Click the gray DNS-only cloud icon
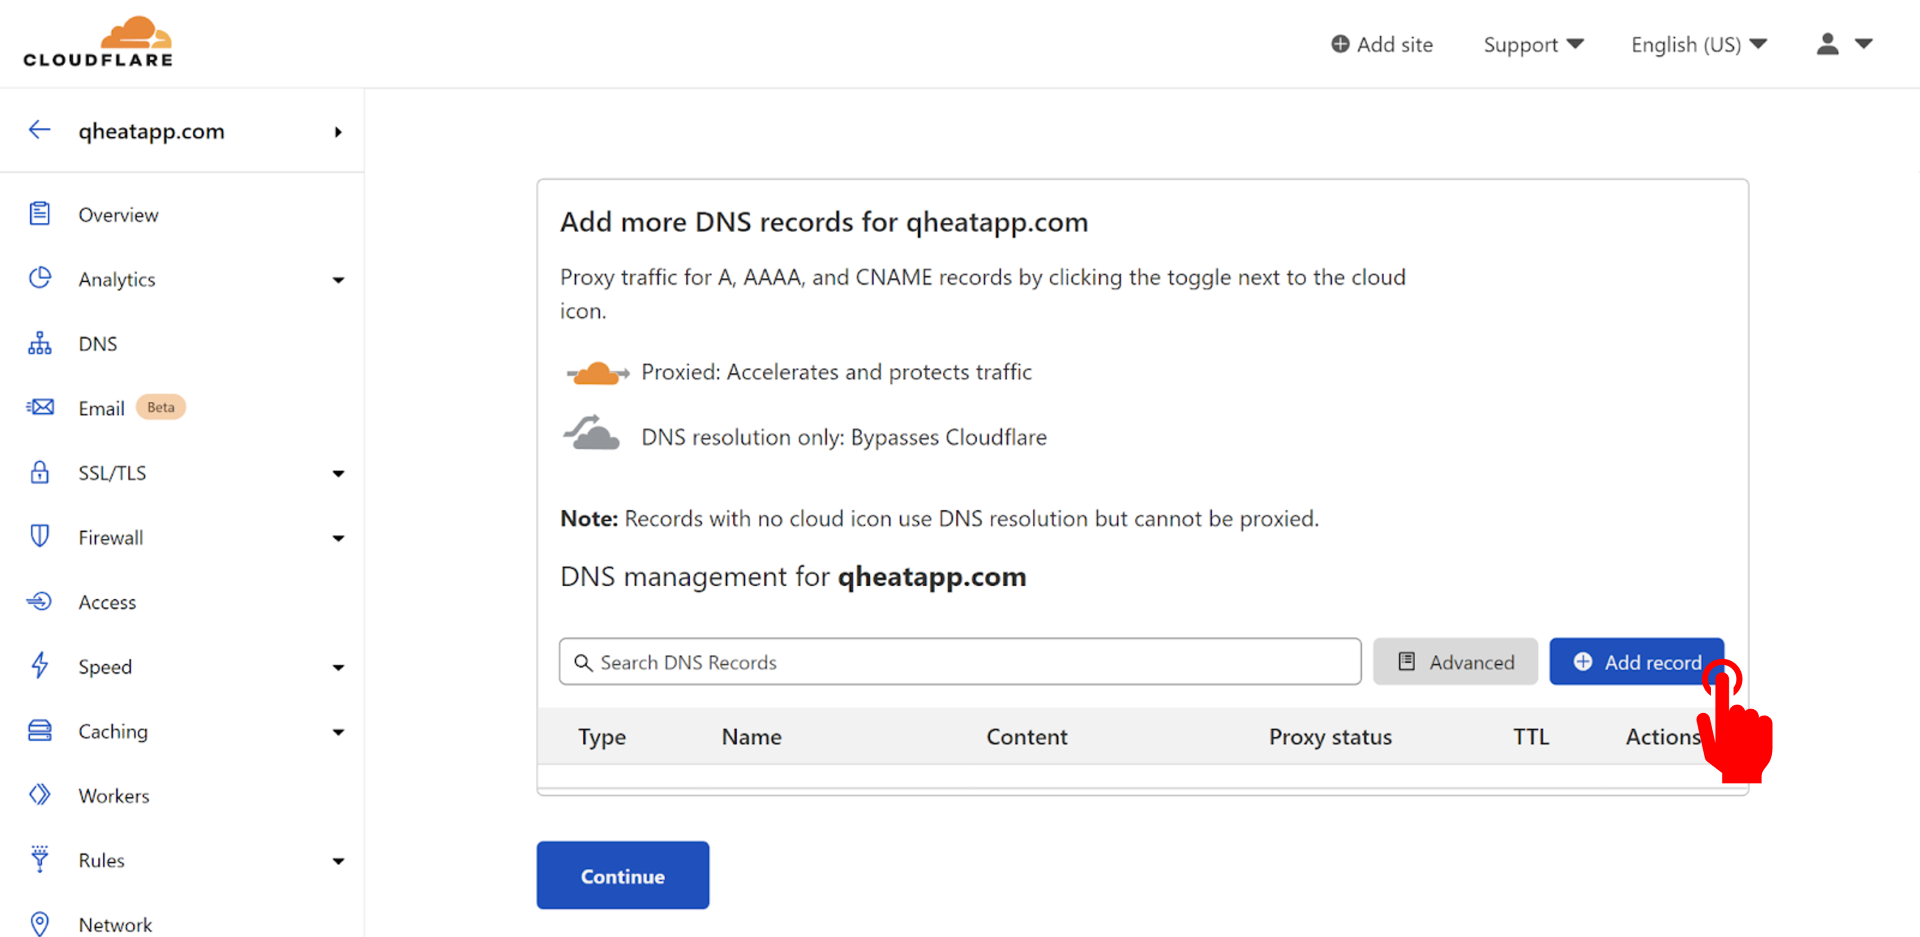 coord(592,434)
